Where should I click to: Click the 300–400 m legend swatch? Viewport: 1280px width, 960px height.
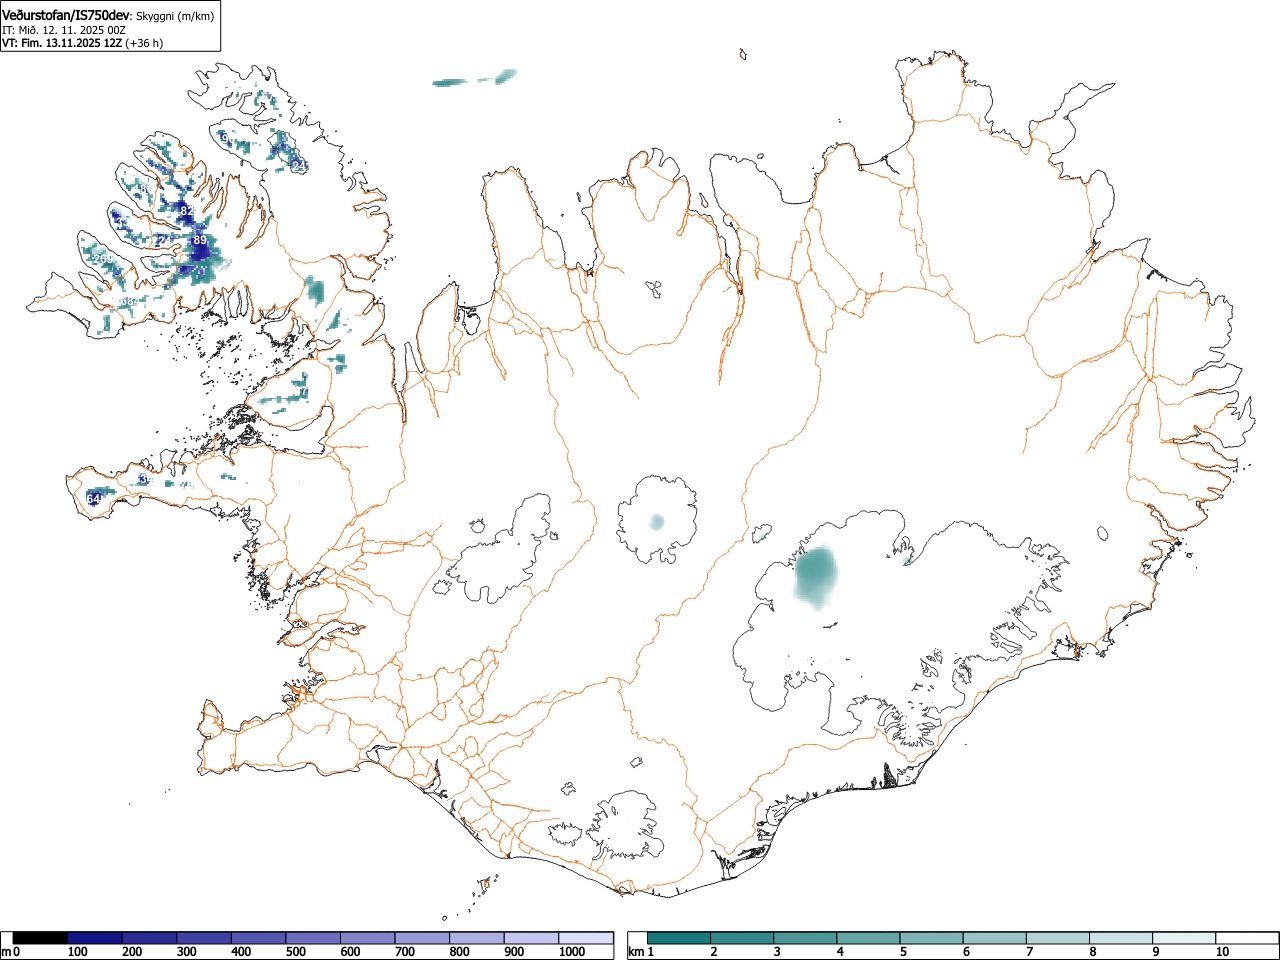204,938
